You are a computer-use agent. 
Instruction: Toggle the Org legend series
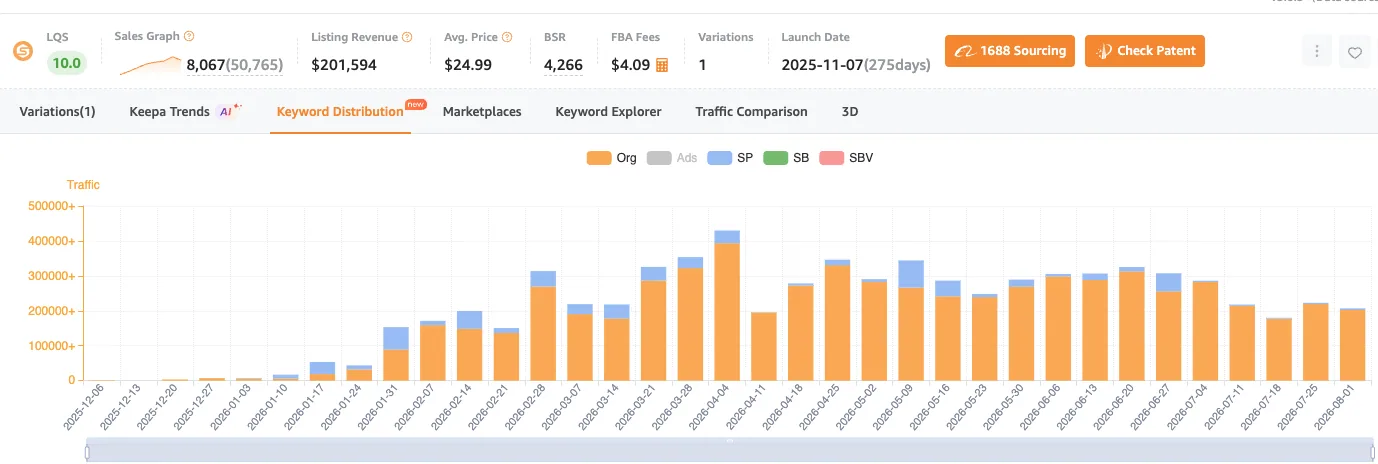pyautogui.click(x=612, y=158)
